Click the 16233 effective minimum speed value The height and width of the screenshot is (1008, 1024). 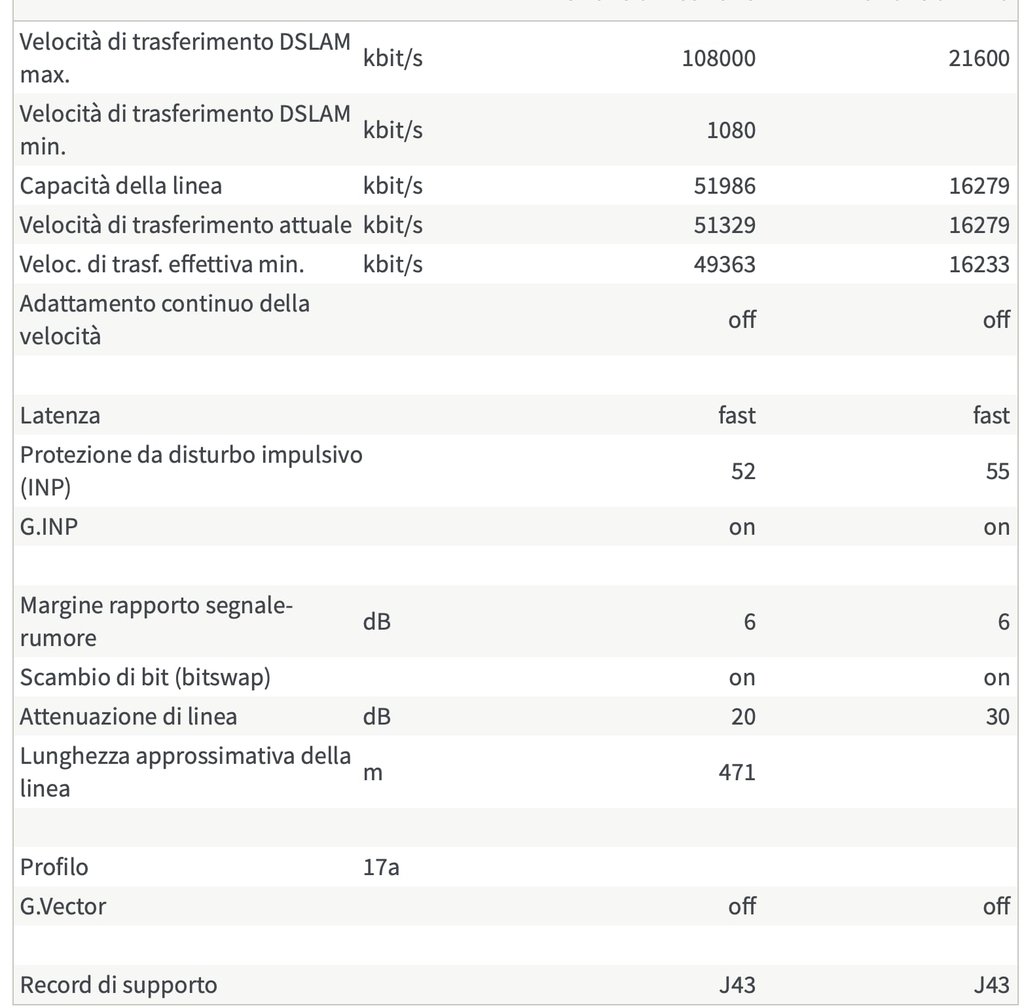[978, 264]
